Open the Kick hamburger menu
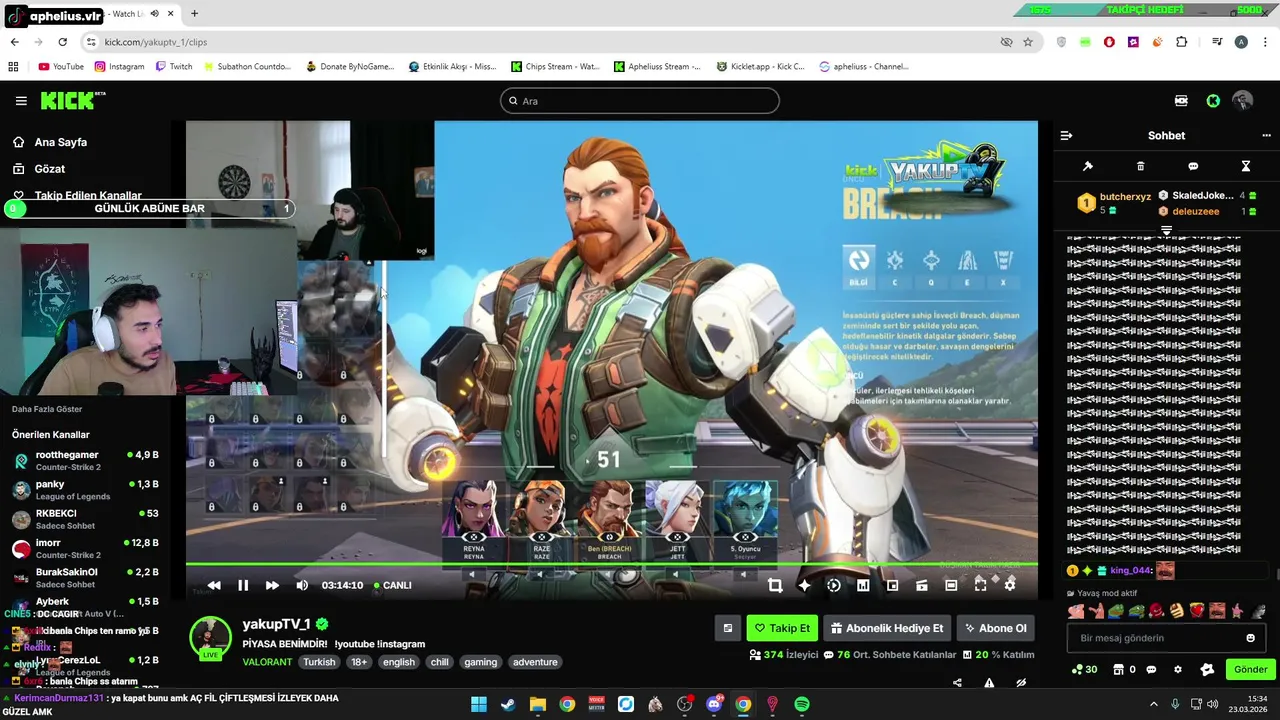The image size is (1280, 720). click(x=21, y=101)
